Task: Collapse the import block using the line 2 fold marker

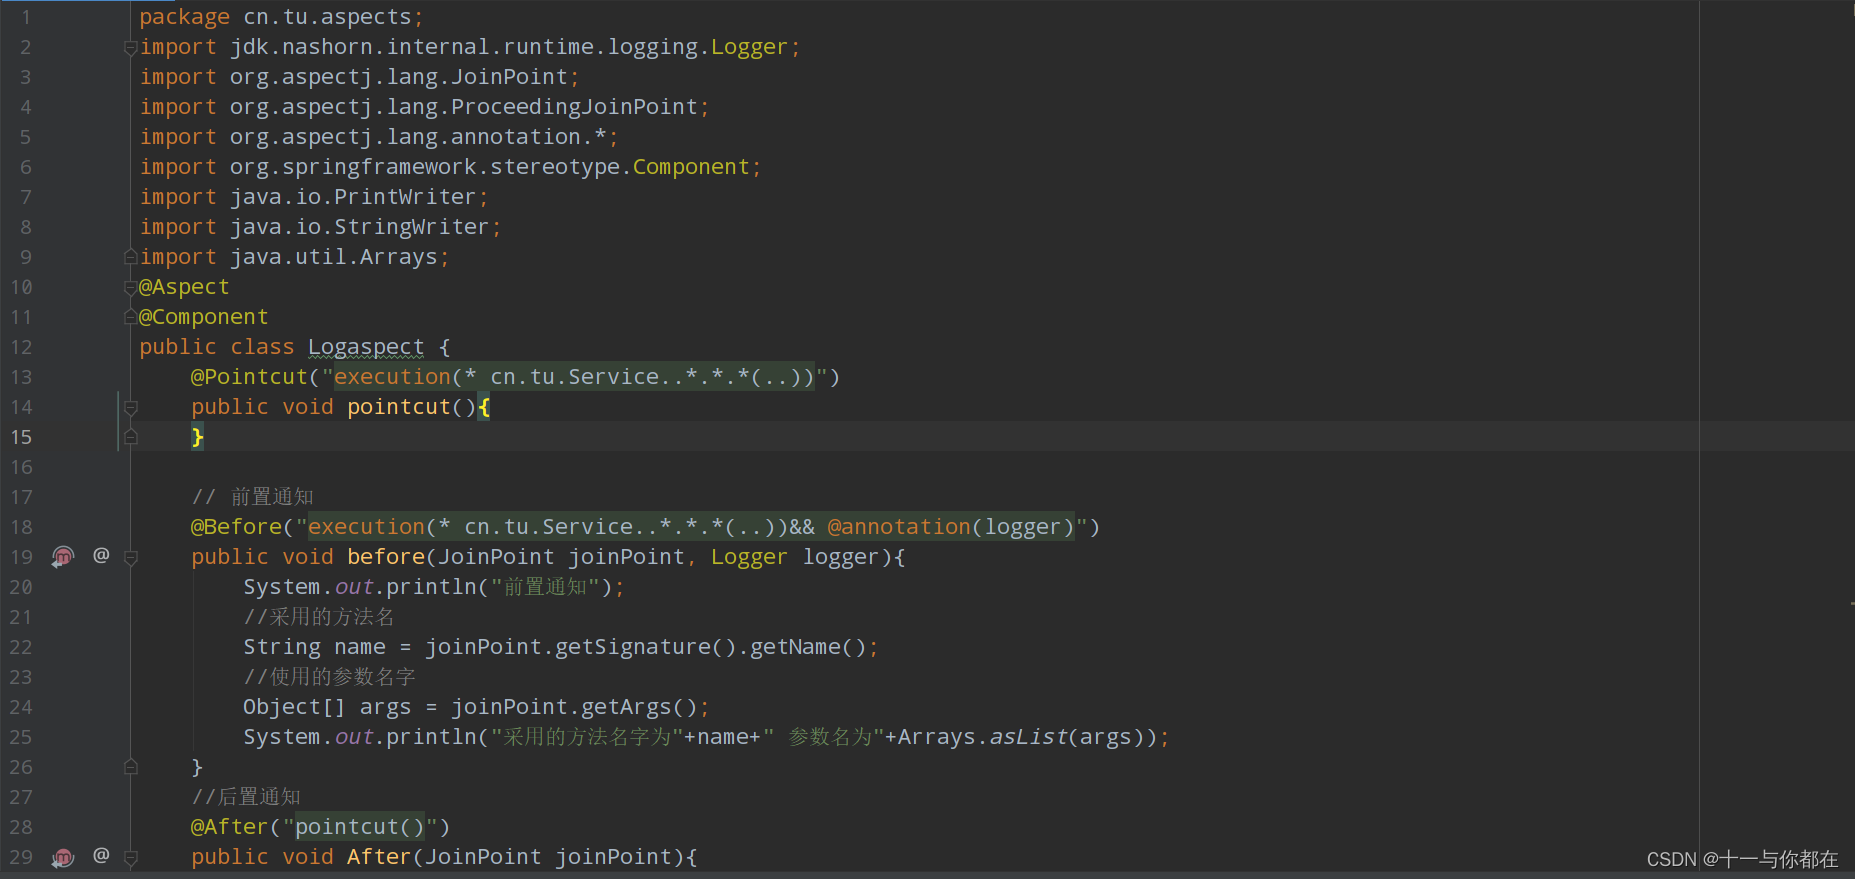Action: click(130, 47)
